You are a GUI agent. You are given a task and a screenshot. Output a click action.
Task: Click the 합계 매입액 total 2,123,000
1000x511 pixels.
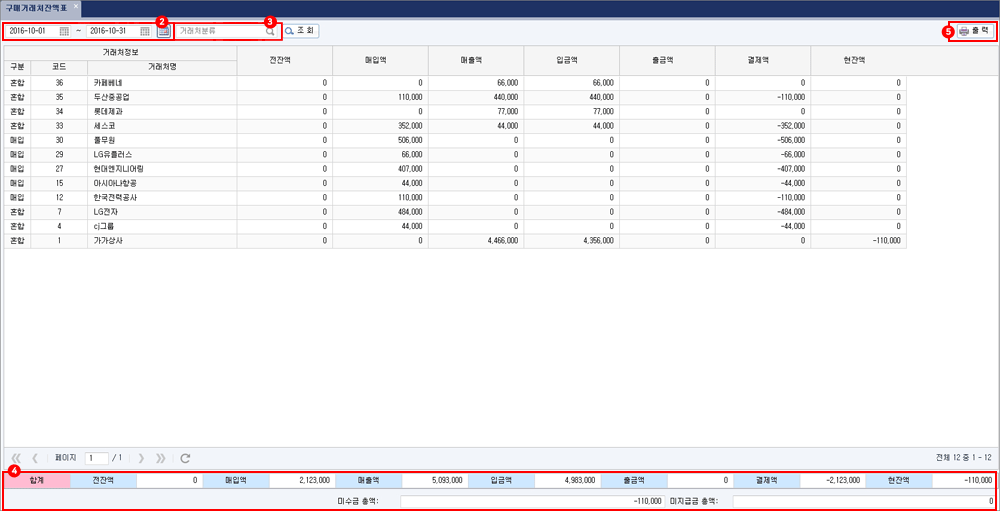point(300,480)
